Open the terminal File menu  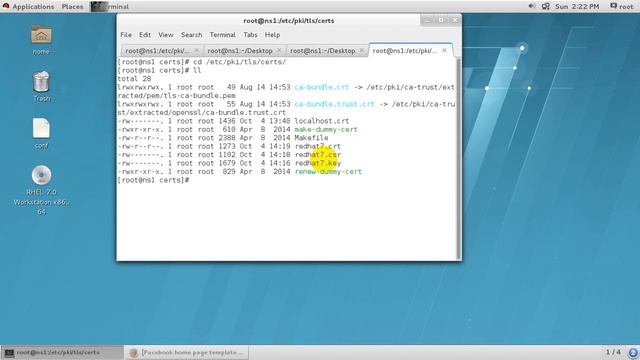(126, 35)
